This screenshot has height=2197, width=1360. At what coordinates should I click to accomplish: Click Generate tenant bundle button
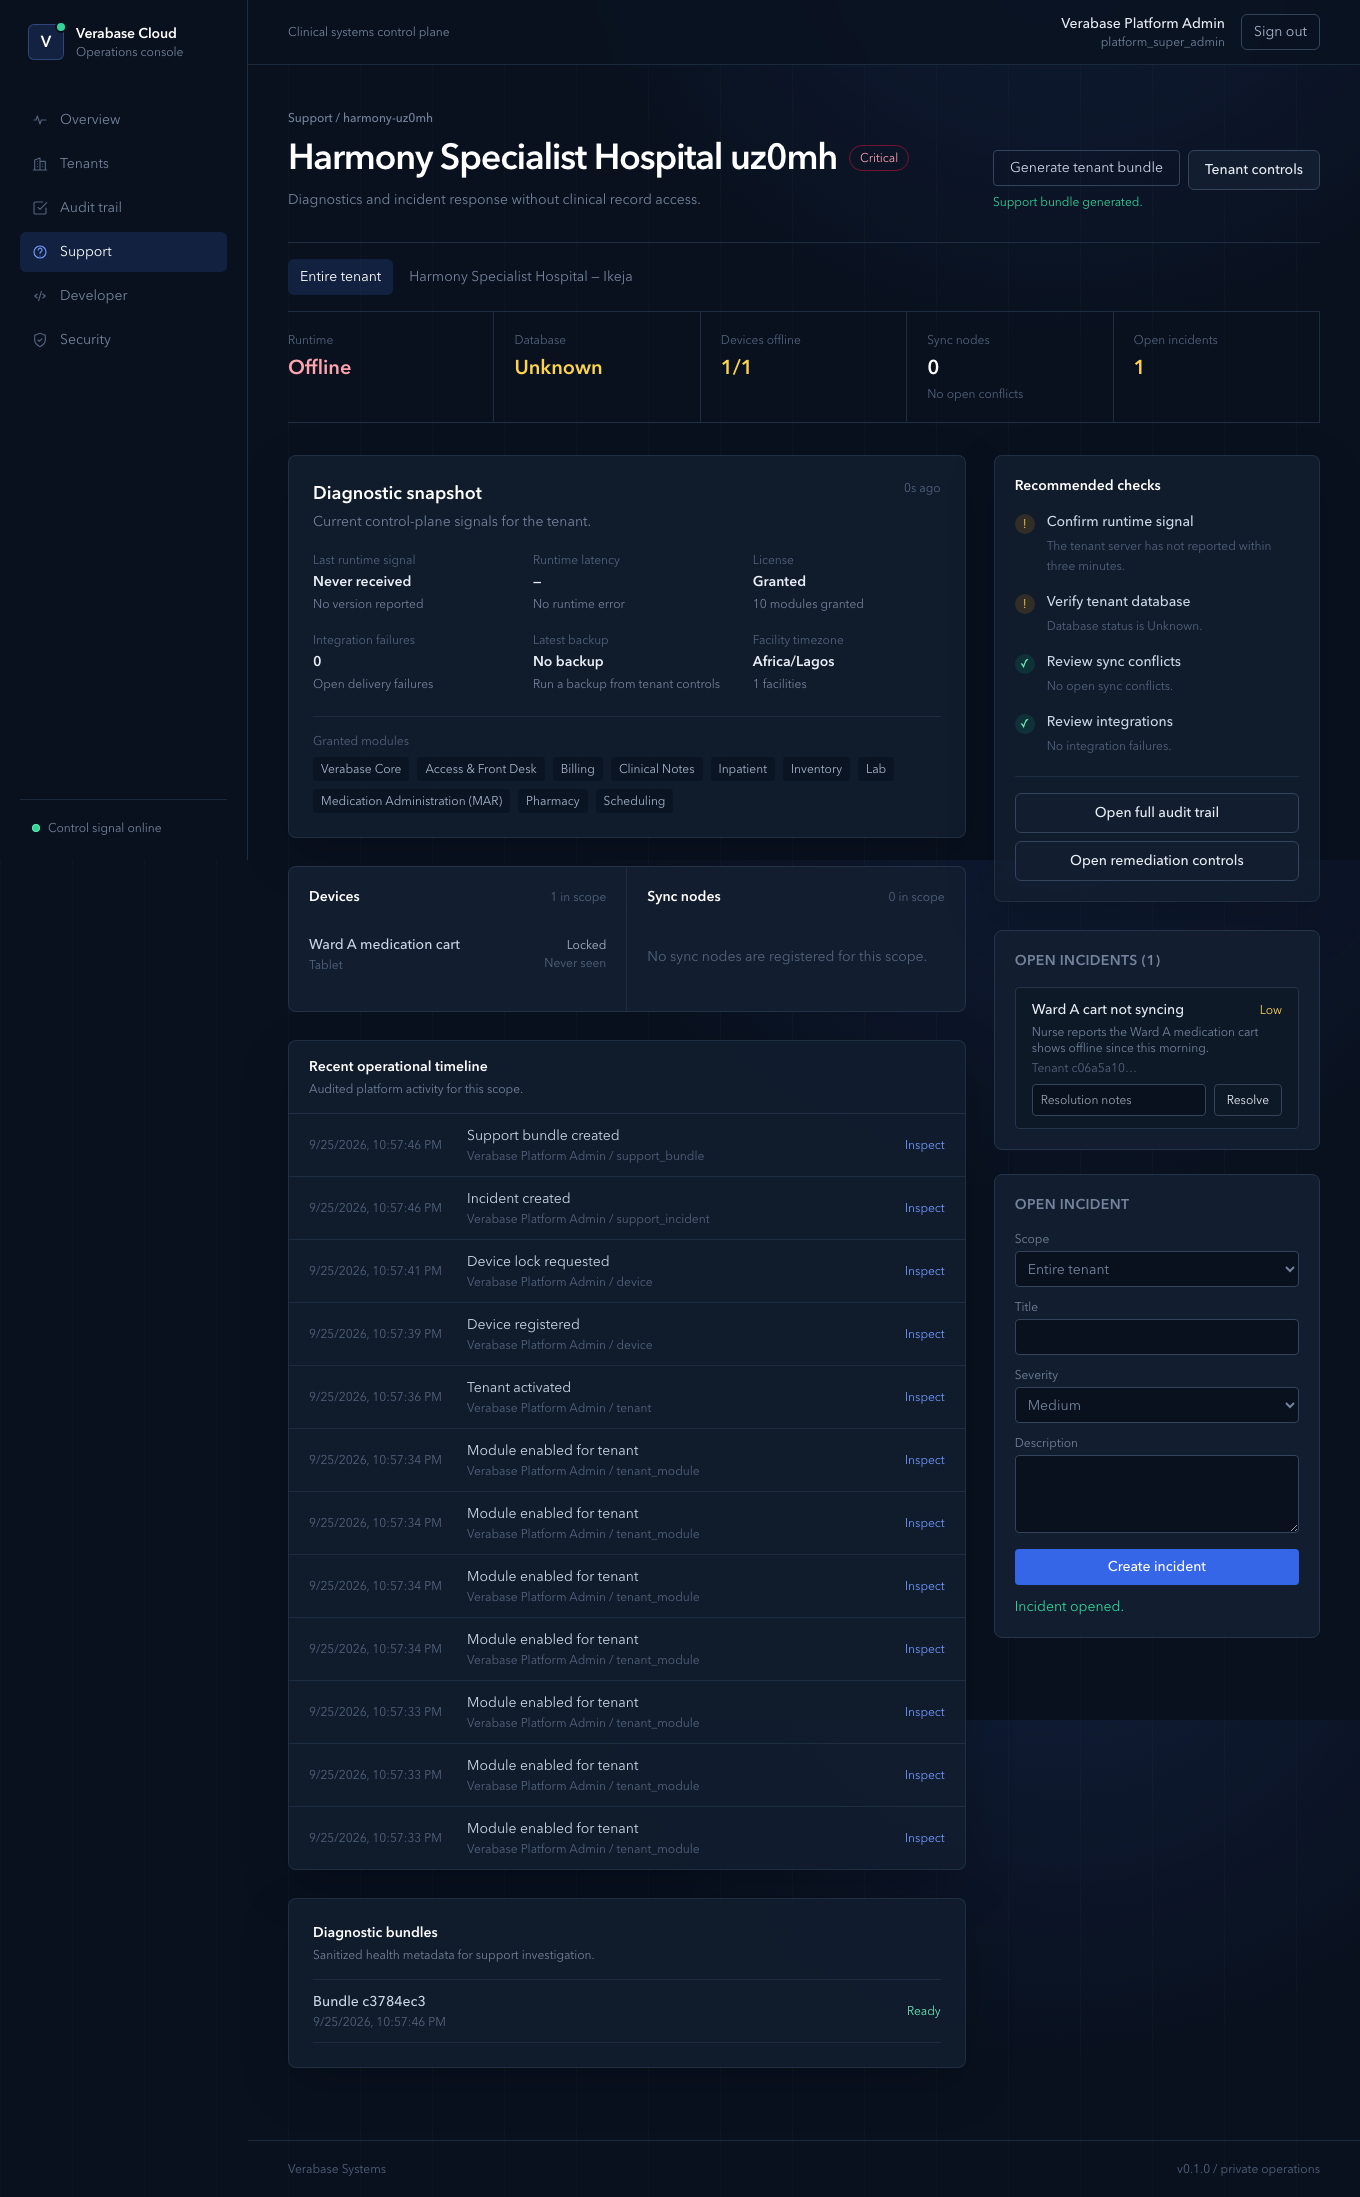[1086, 168]
